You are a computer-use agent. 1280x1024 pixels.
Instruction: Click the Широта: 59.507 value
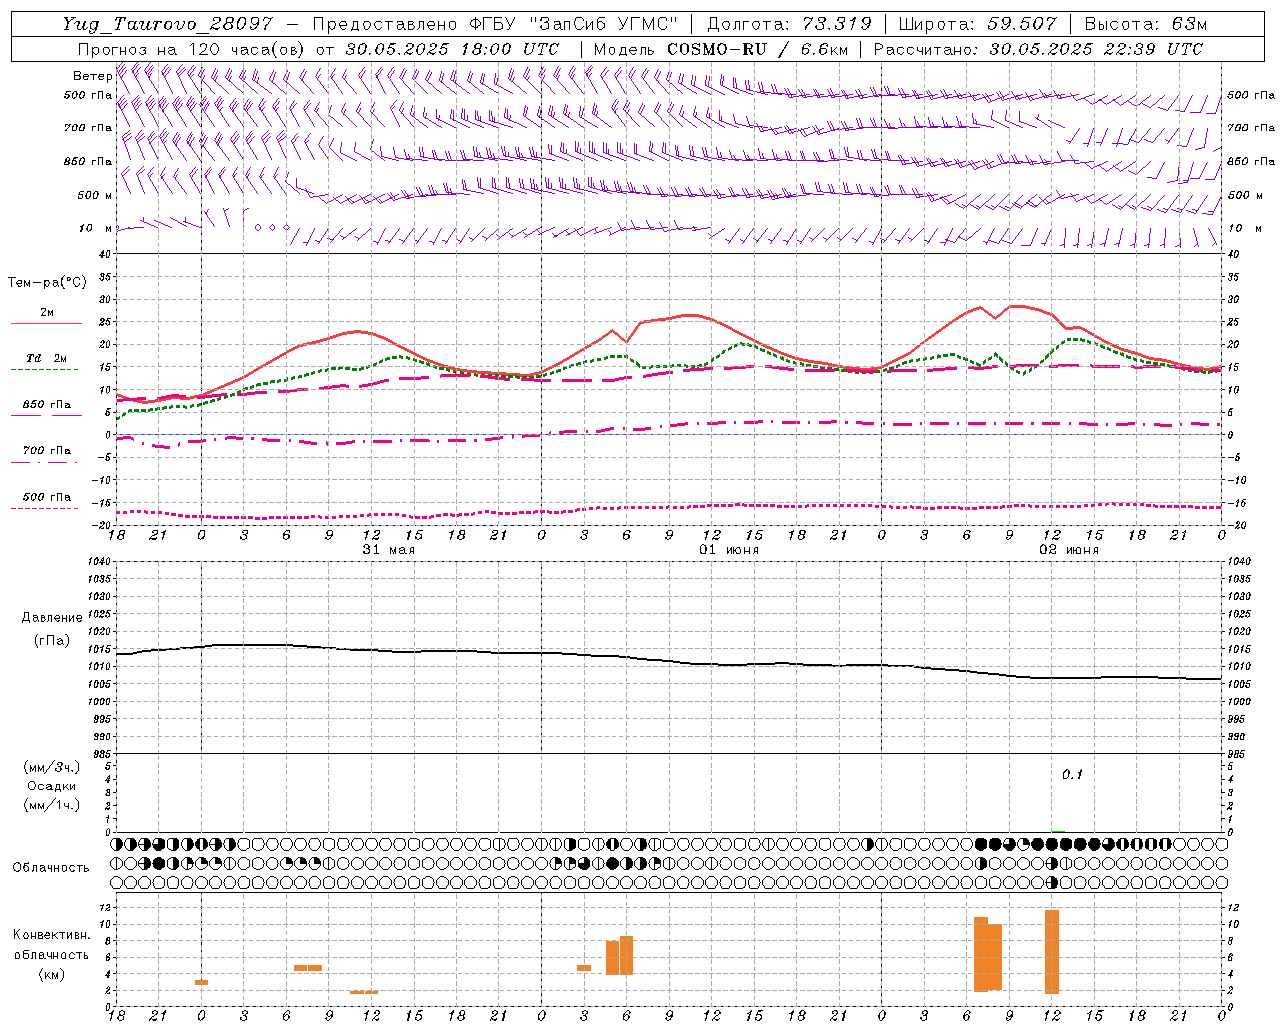[977, 24]
